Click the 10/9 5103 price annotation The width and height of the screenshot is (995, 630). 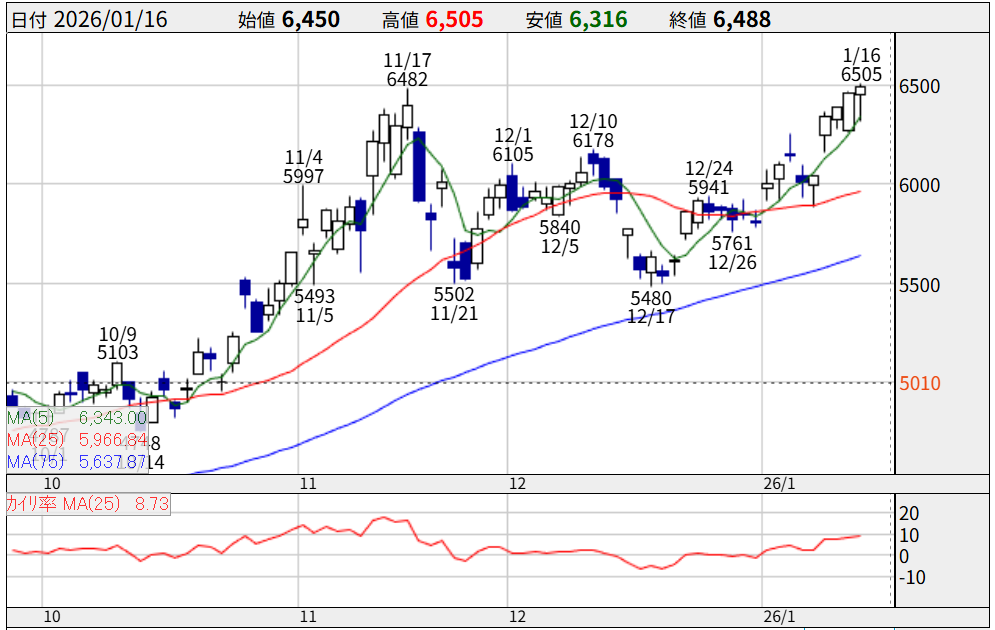pyautogui.click(x=118, y=343)
